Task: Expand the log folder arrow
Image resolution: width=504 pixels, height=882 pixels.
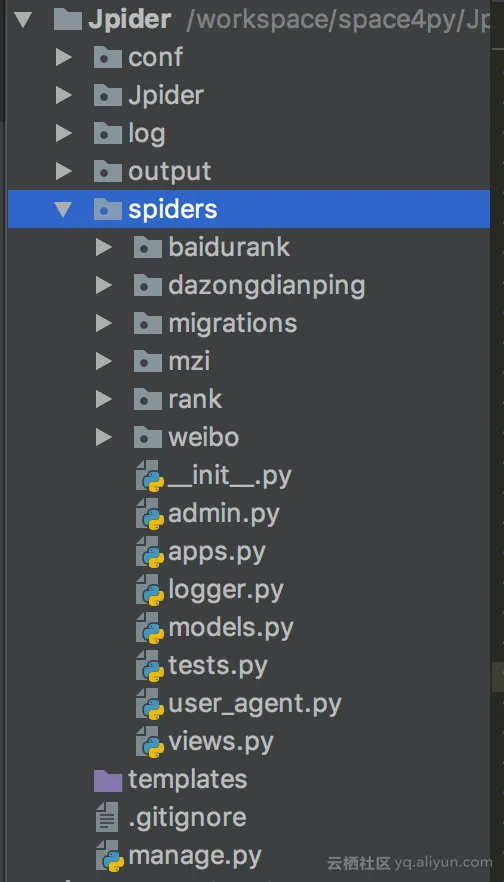Action: (x=64, y=133)
